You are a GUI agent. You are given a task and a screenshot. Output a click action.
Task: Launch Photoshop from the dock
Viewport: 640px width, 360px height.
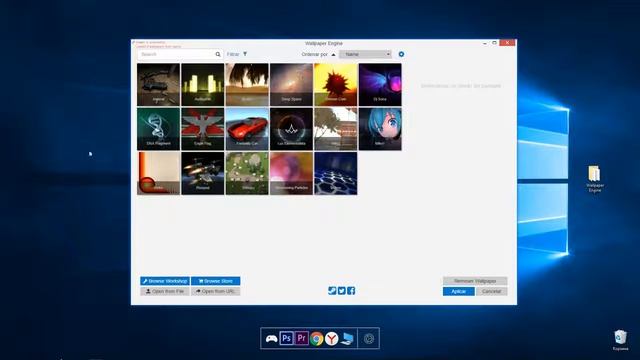[287, 338]
